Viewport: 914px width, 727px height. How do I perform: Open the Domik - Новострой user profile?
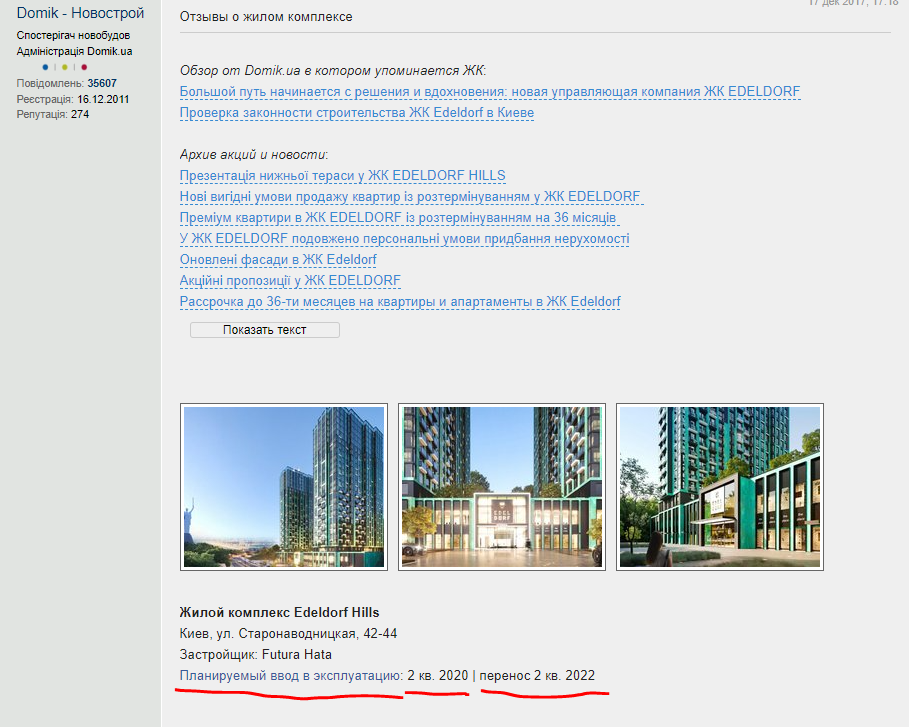(80, 13)
